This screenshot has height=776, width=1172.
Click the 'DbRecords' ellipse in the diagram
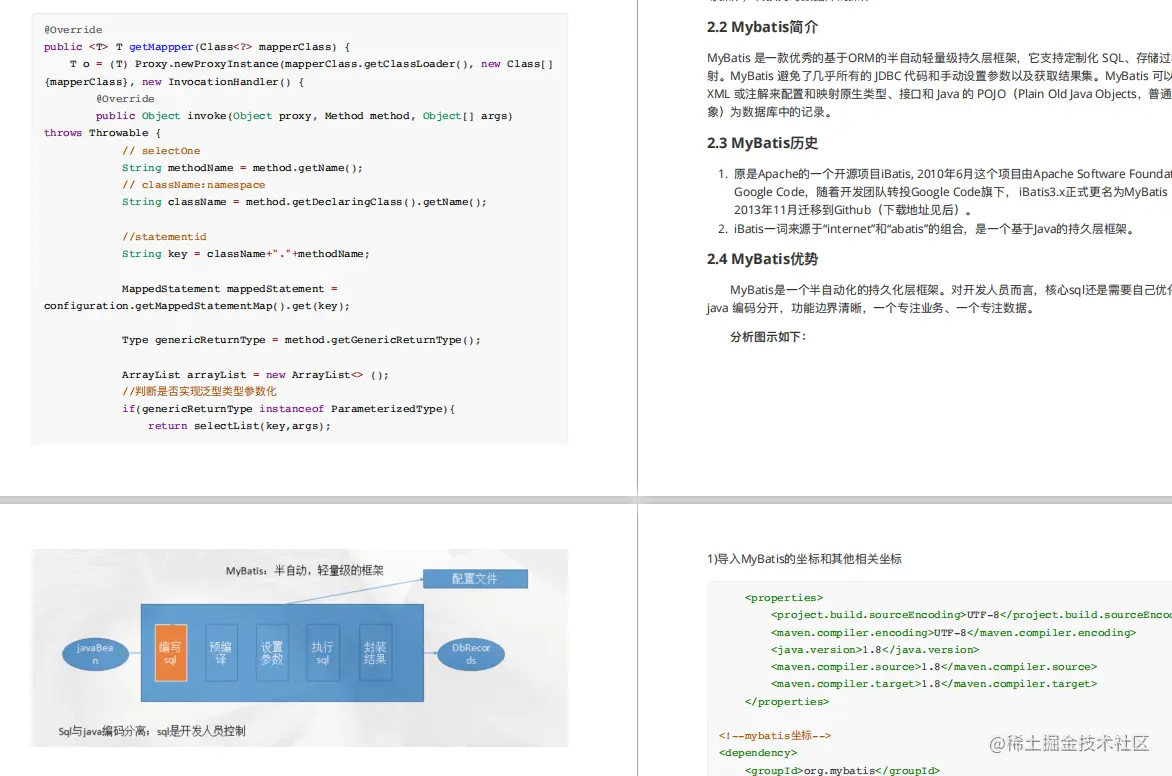[x=471, y=654]
